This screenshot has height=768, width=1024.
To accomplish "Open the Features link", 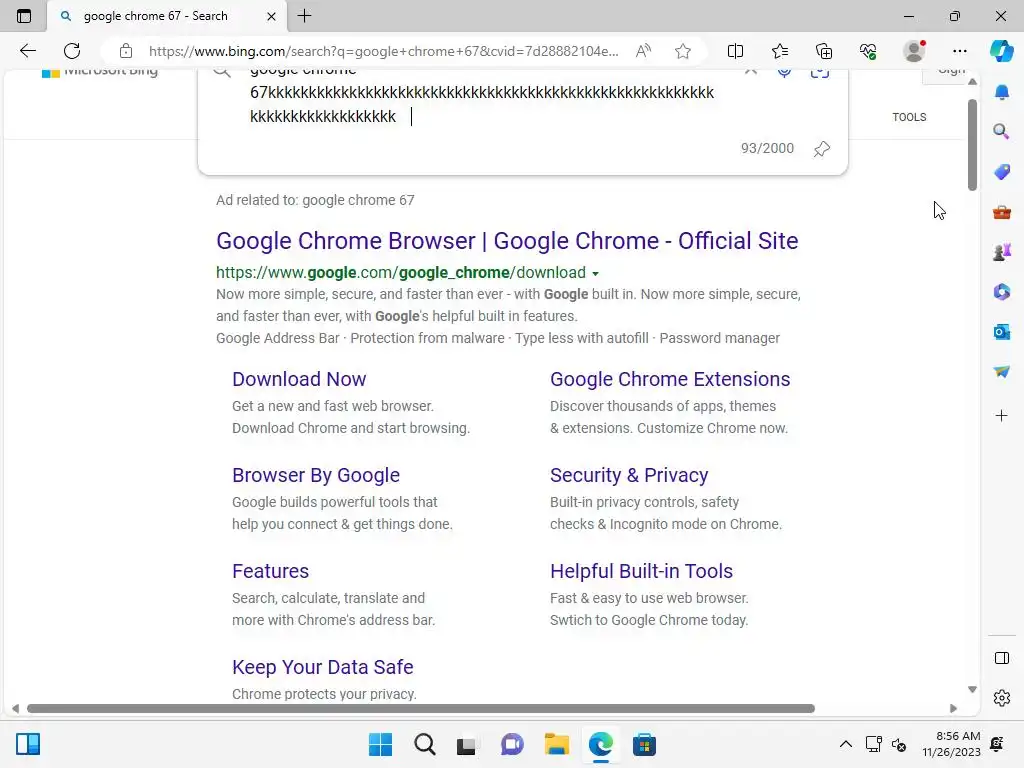I will [270, 571].
